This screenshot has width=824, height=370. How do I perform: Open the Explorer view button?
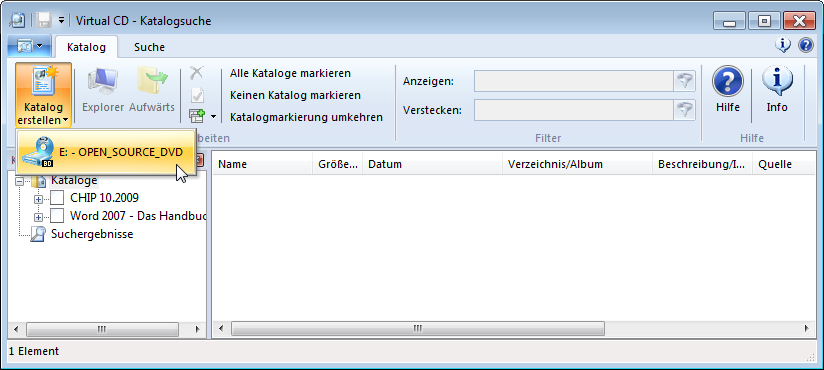(103, 89)
